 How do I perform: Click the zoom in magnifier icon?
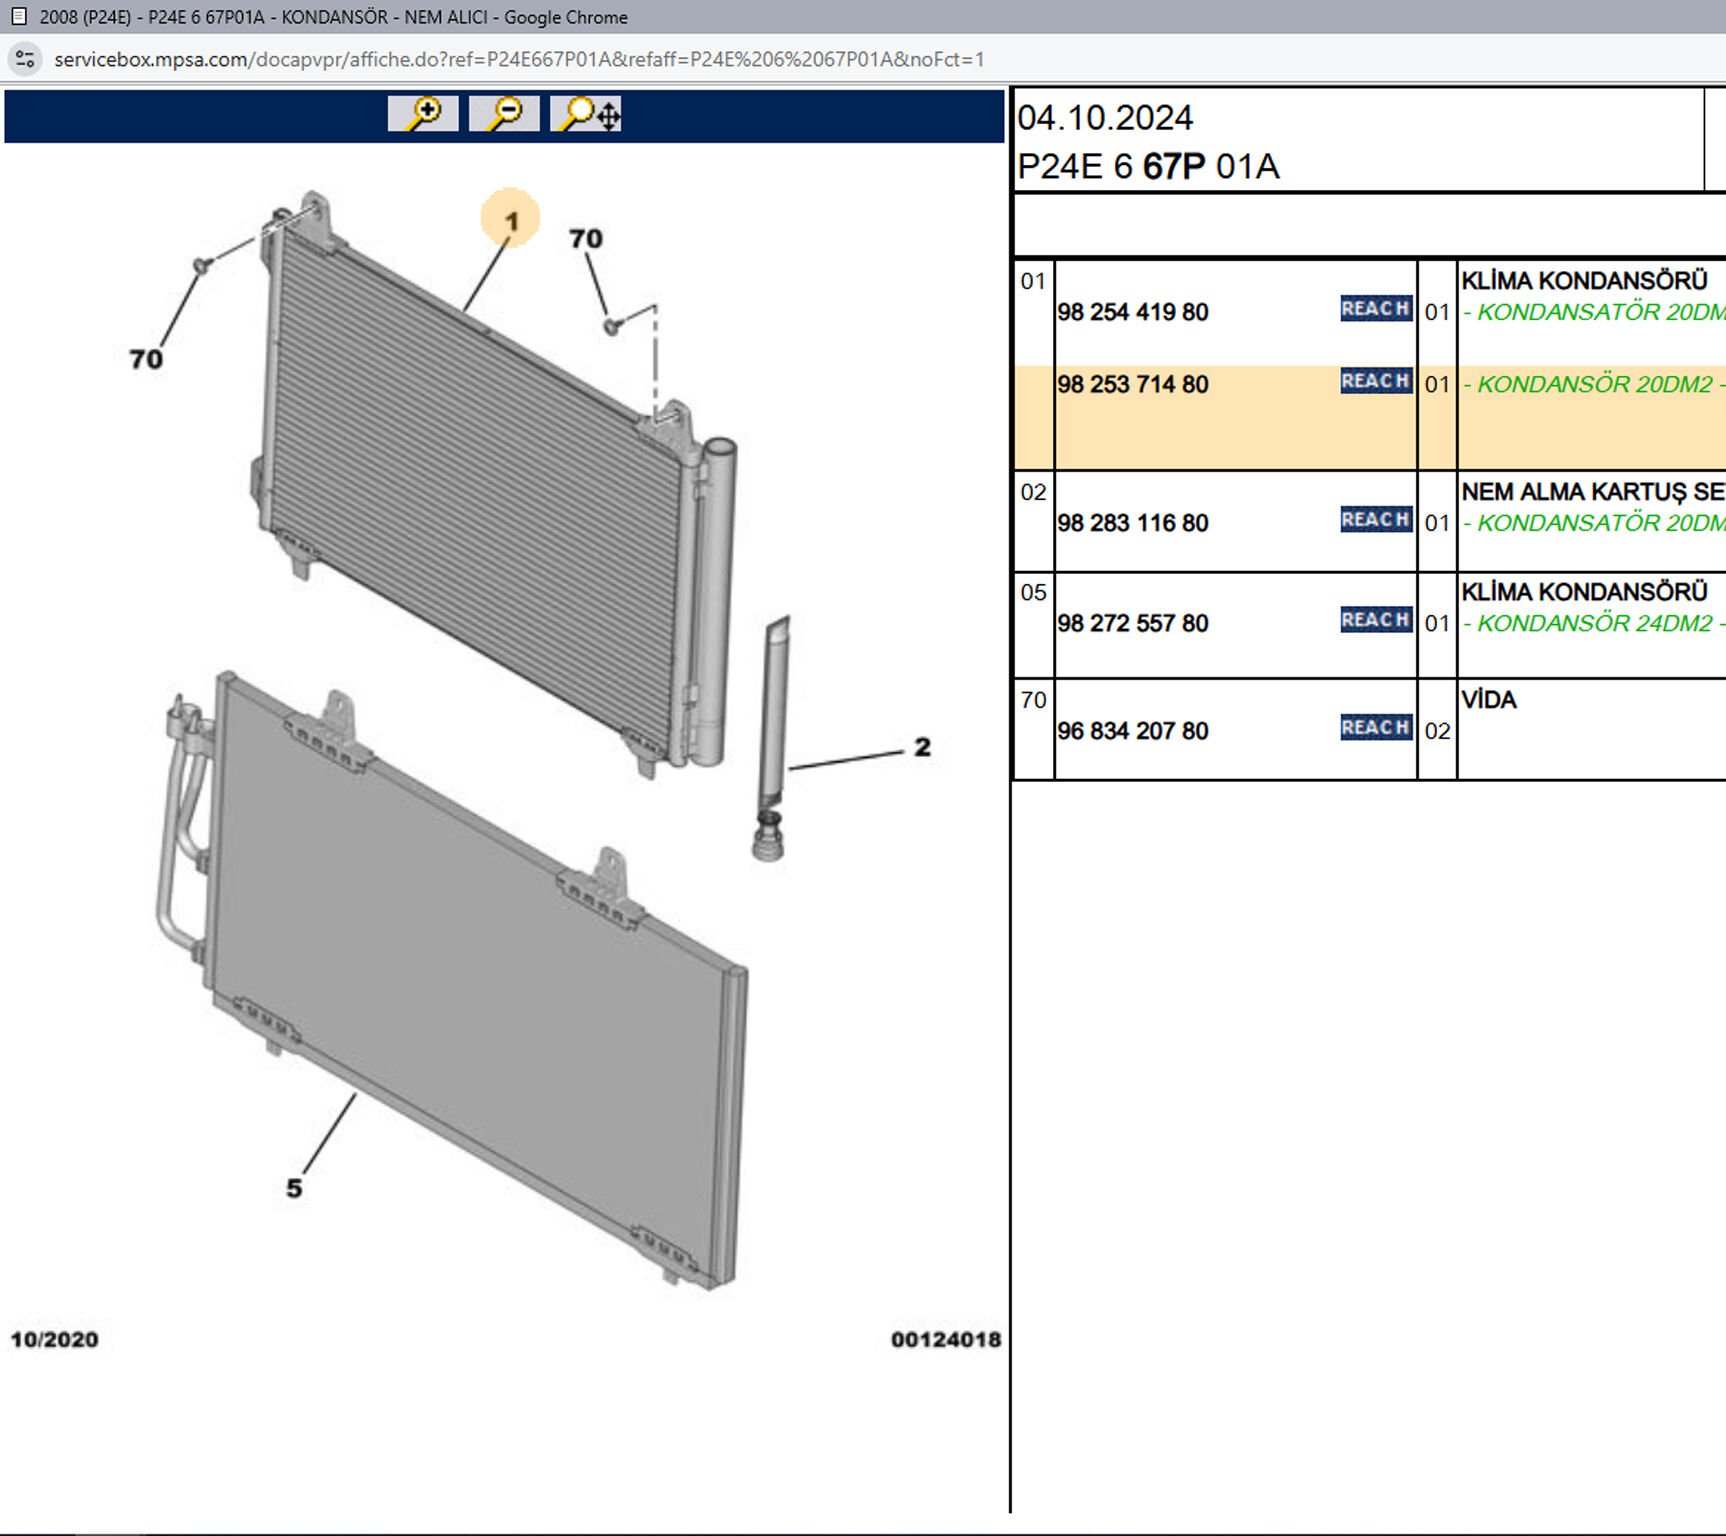[x=423, y=114]
